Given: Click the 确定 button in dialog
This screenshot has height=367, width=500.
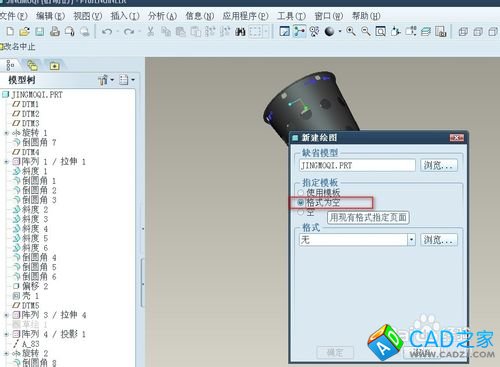Looking at the screenshot, I should [x=335, y=353].
